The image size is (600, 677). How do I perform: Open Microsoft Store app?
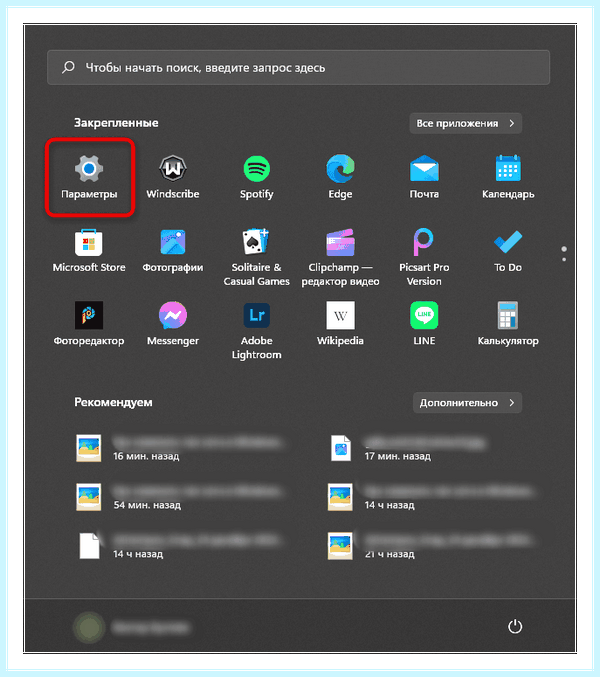point(89,251)
